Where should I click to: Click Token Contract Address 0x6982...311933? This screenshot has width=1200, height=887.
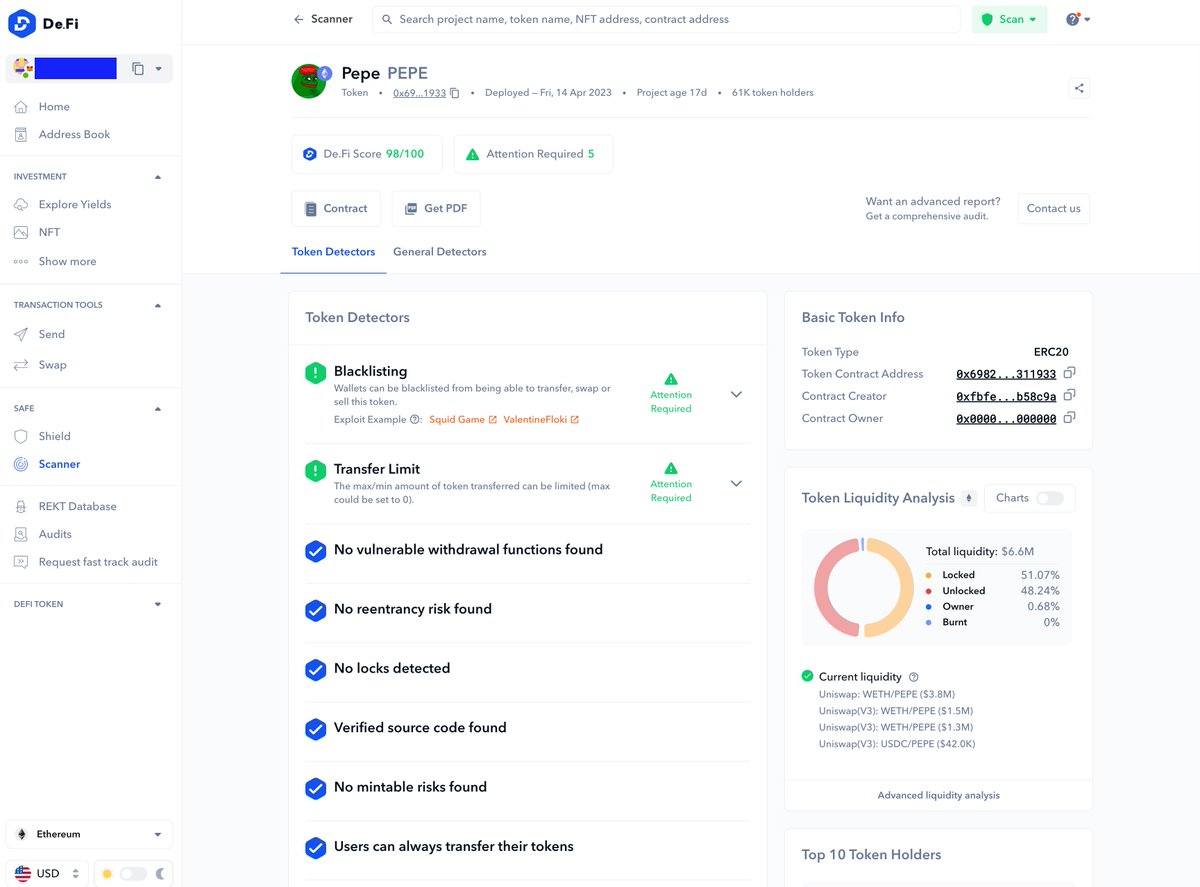1006,374
